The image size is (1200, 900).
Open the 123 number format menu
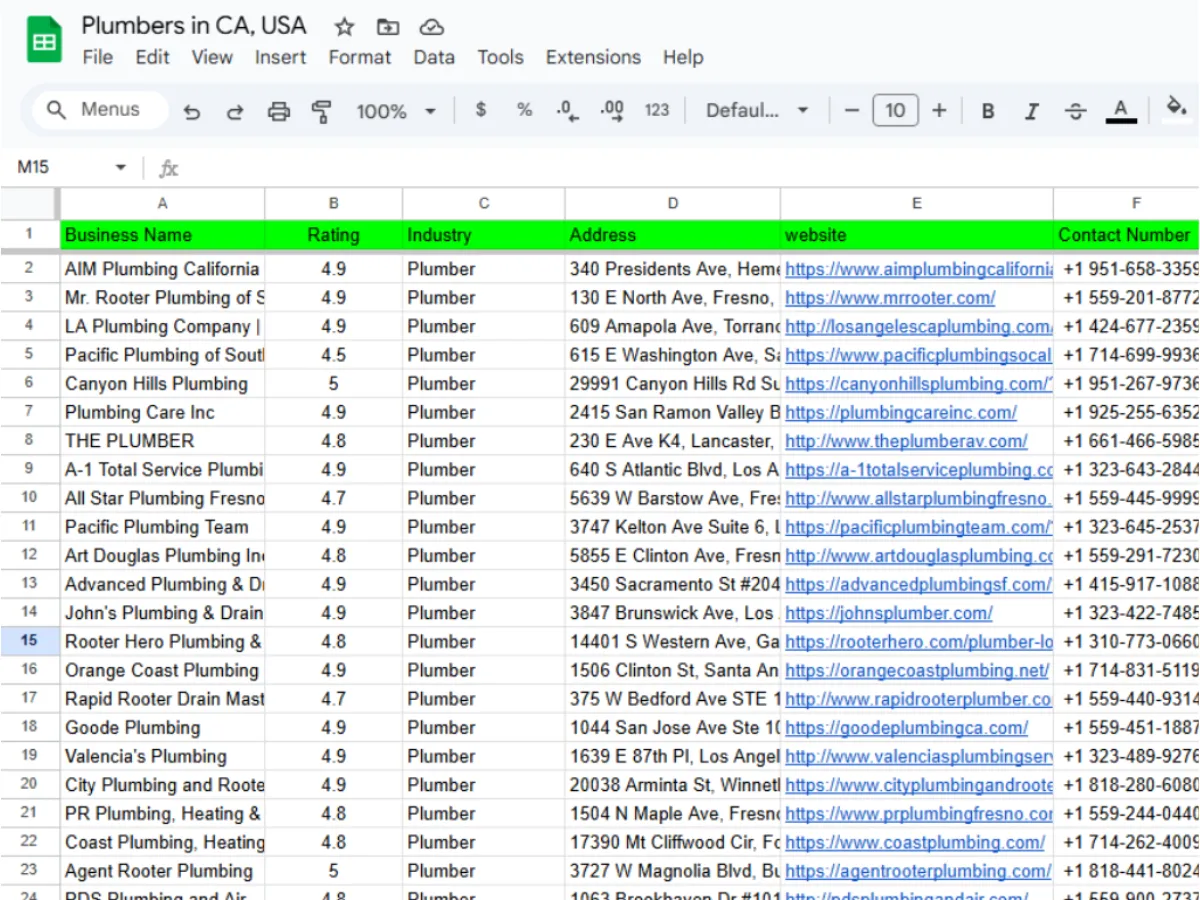[657, 110]
